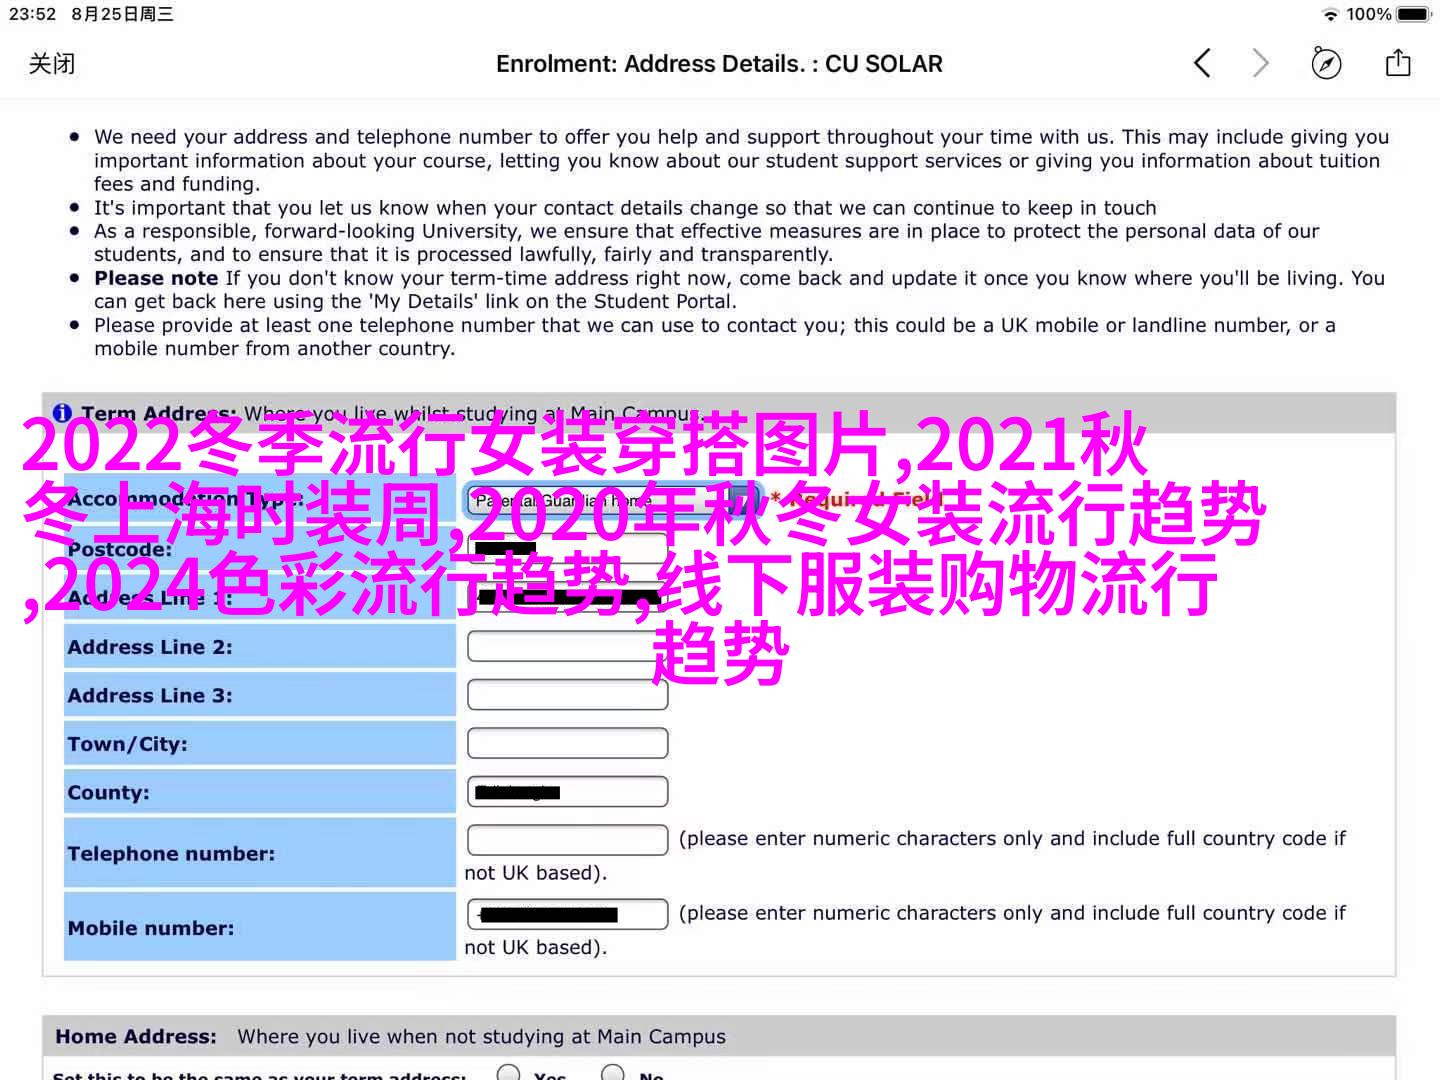Click the battery status icon
This screenshot has width=1440, height=1080.
point(1414,14)
